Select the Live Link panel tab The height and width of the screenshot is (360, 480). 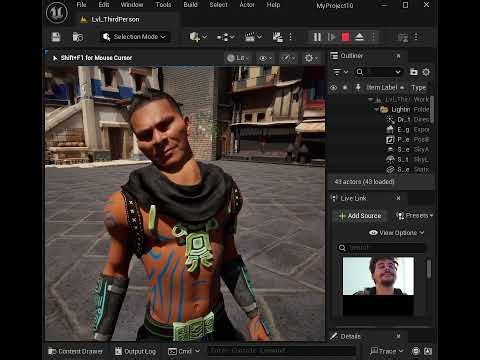(349, 198)
